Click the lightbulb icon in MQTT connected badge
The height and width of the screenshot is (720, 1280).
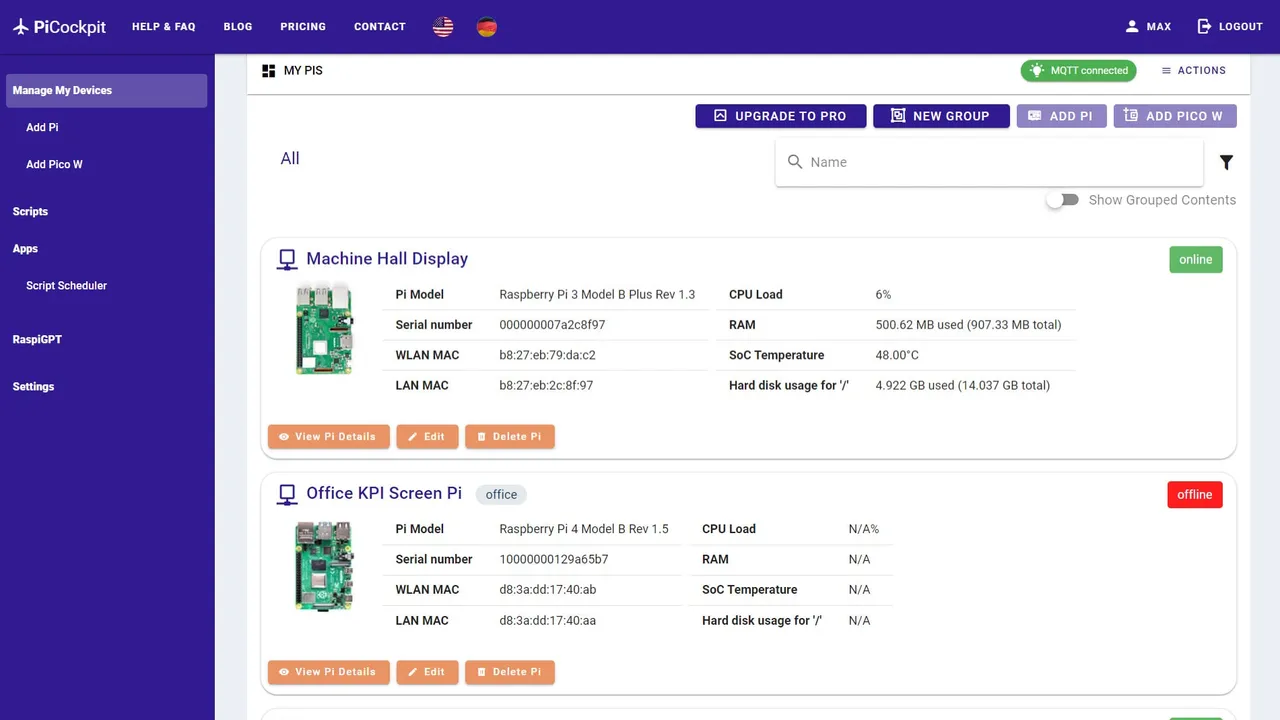tap(1036, 71)
